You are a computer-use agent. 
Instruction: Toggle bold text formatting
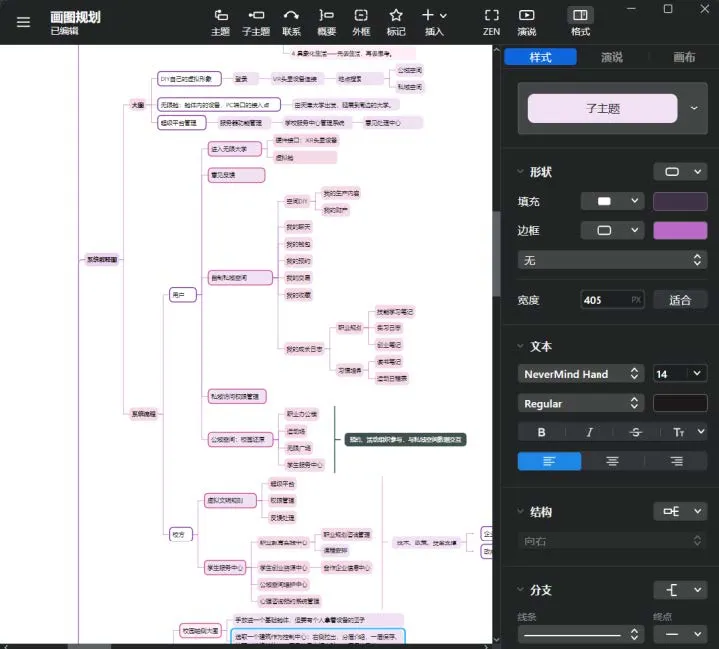pyautogui.click(x=542, y=432)
